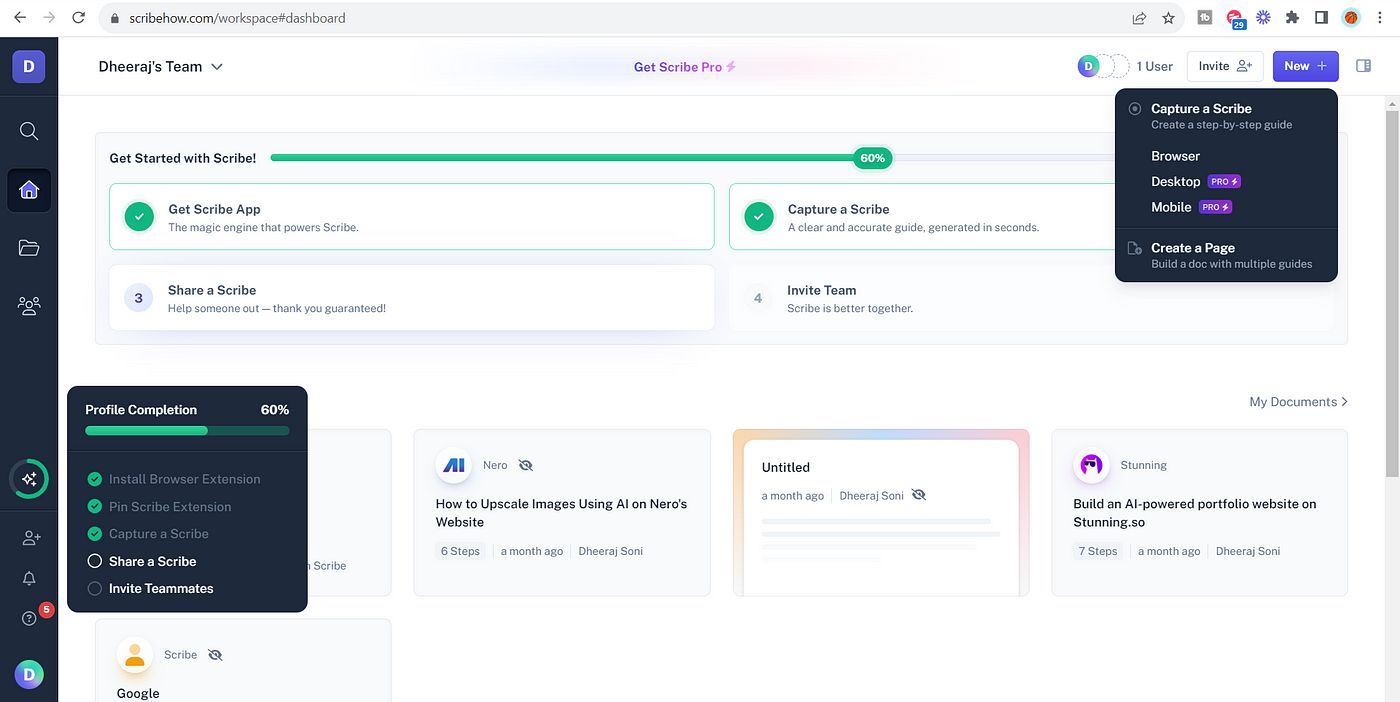Click the 6 Steps label
1400x702 pixels.
pyautogui.click(x=460, y=551)
